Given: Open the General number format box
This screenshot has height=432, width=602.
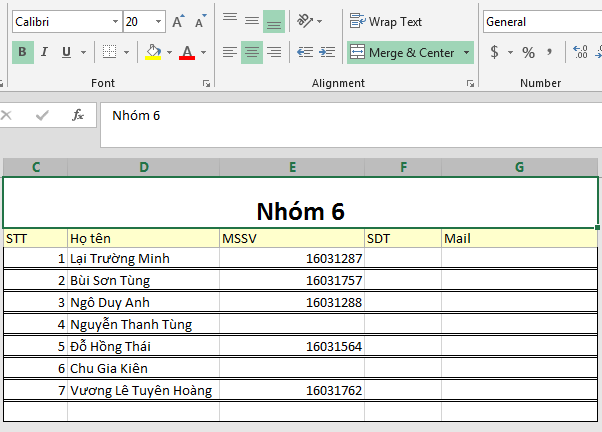Looking at the screenshot, I should coord(542,22).
